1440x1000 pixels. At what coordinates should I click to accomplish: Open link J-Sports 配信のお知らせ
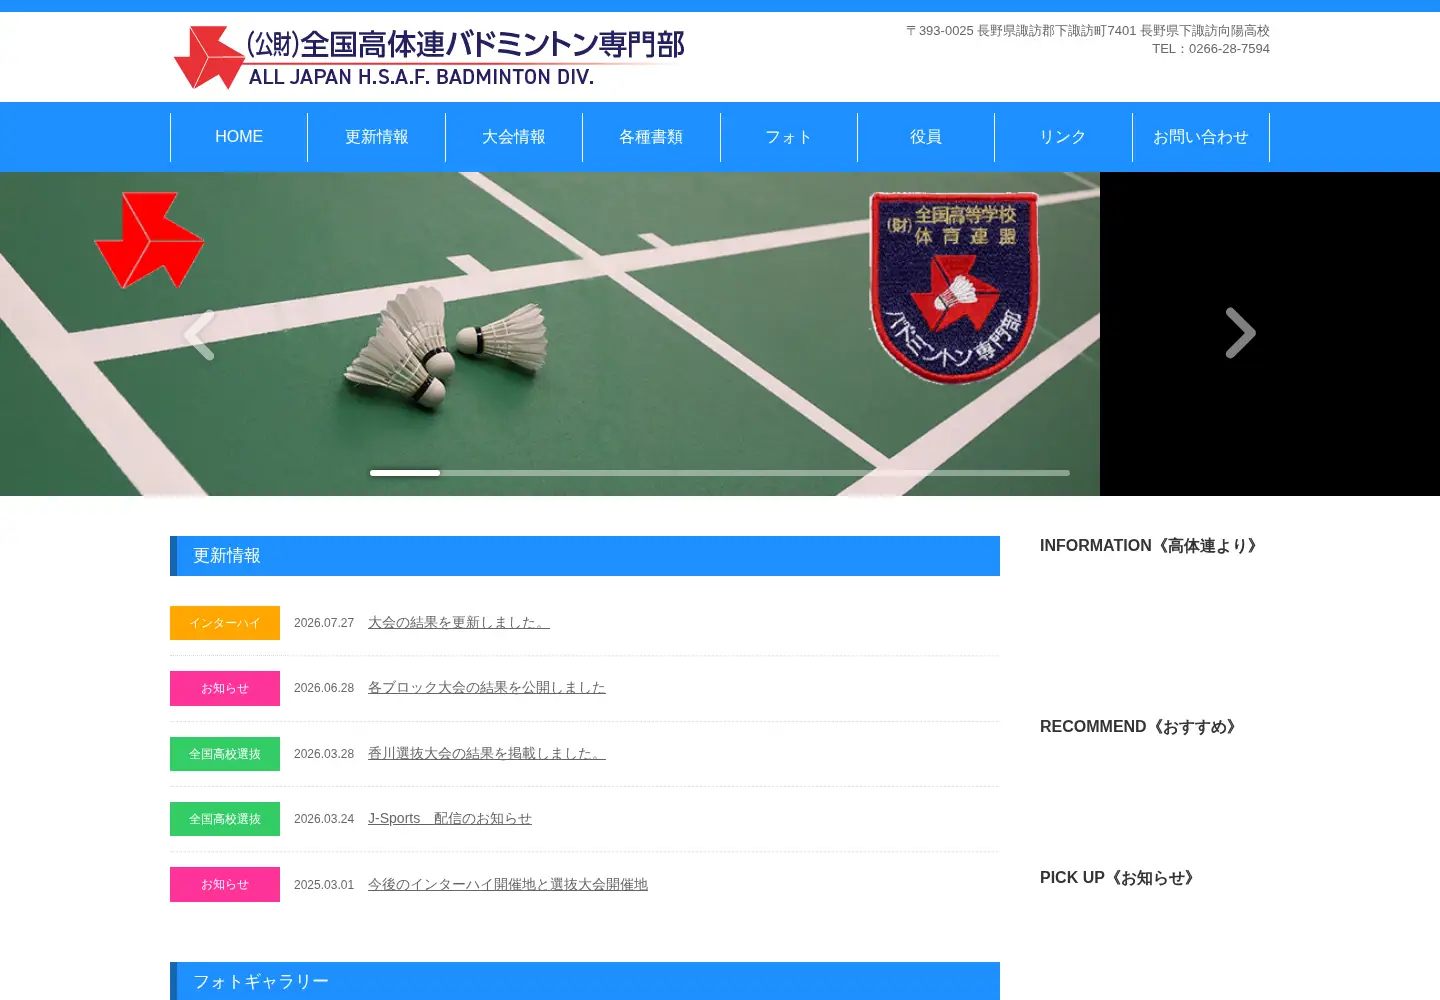[x=450, y=818]
